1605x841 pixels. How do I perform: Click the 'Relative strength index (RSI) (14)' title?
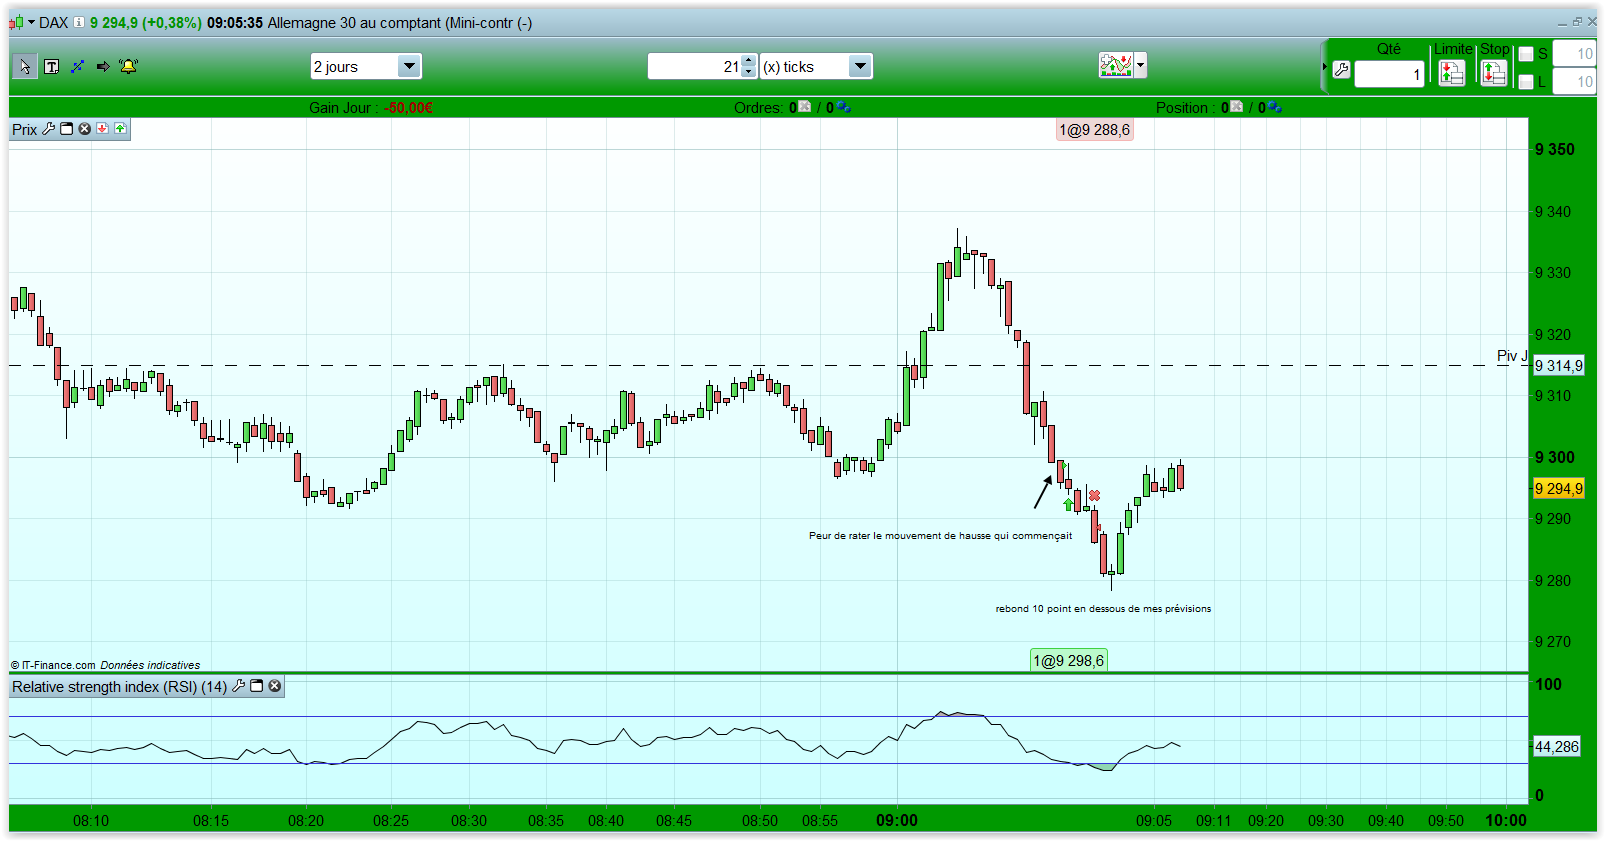[120, 687]
